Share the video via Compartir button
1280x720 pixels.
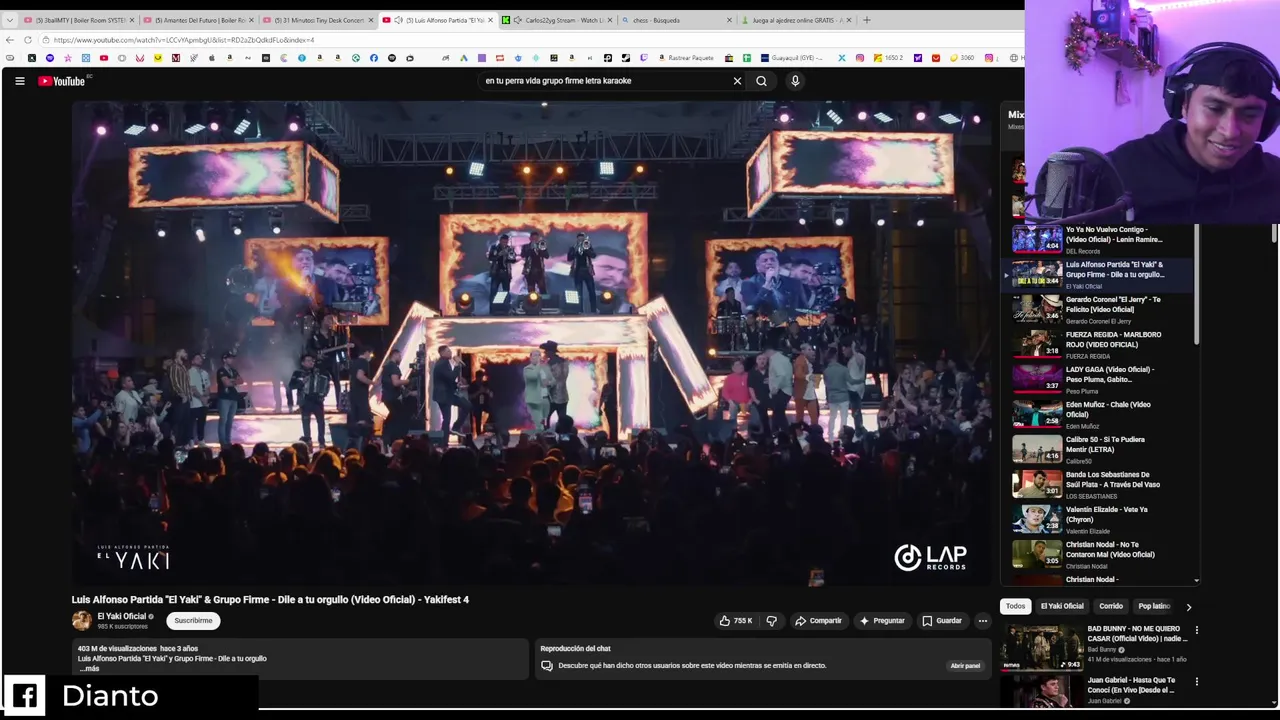click(818, 621)
